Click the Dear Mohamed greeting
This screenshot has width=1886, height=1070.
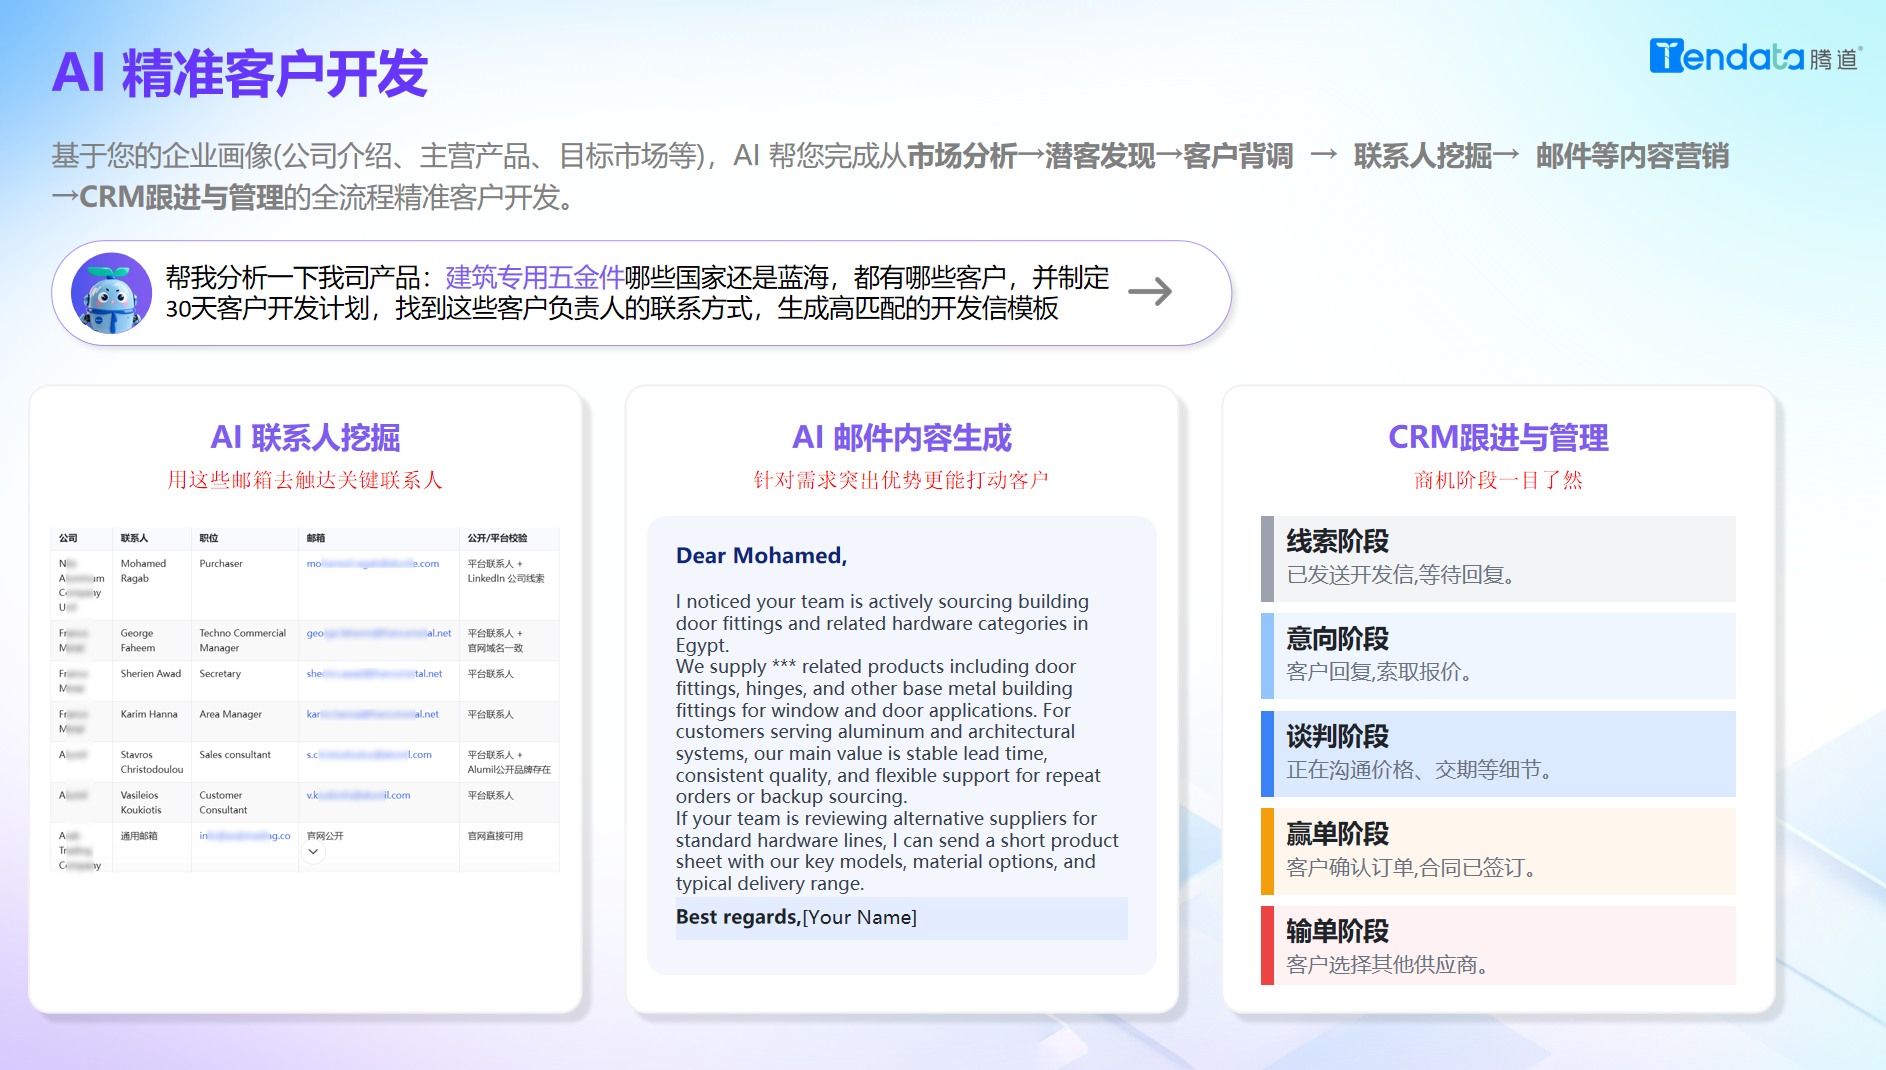[x=761, y=556]
